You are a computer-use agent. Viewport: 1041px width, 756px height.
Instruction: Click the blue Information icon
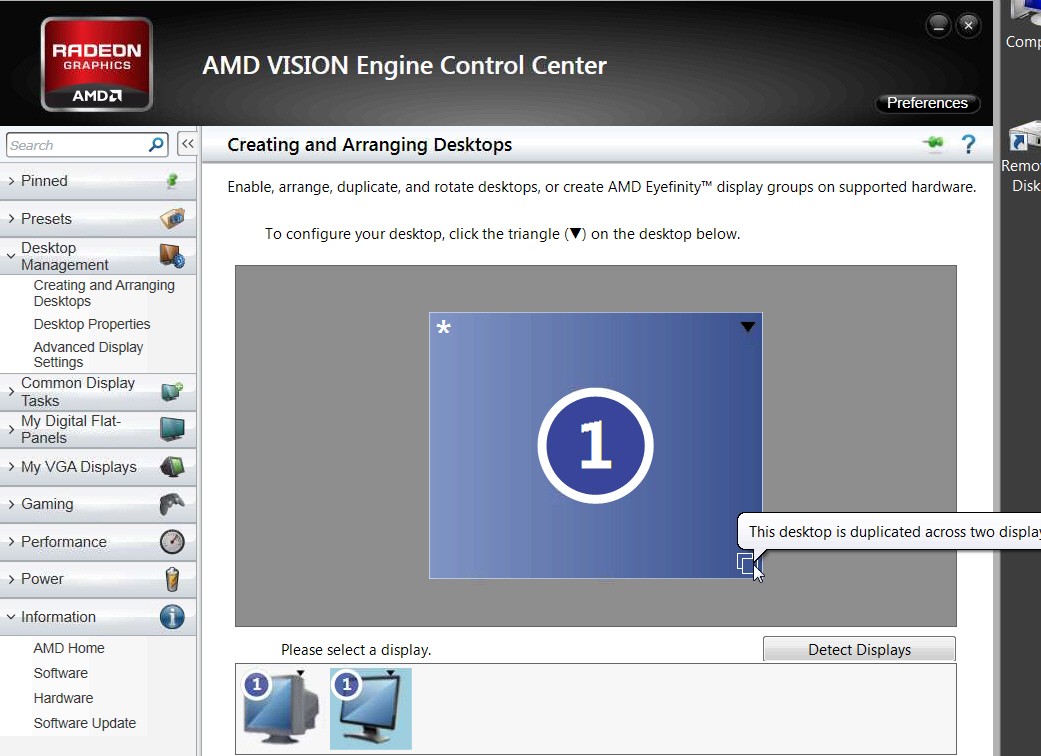point(172,617)
